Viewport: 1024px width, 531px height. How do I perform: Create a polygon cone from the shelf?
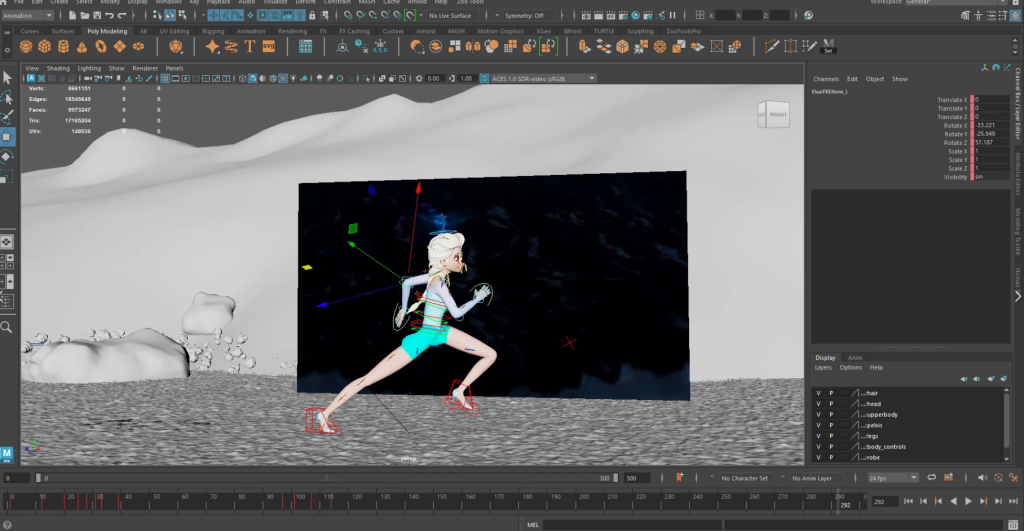(x=82, y=46)
